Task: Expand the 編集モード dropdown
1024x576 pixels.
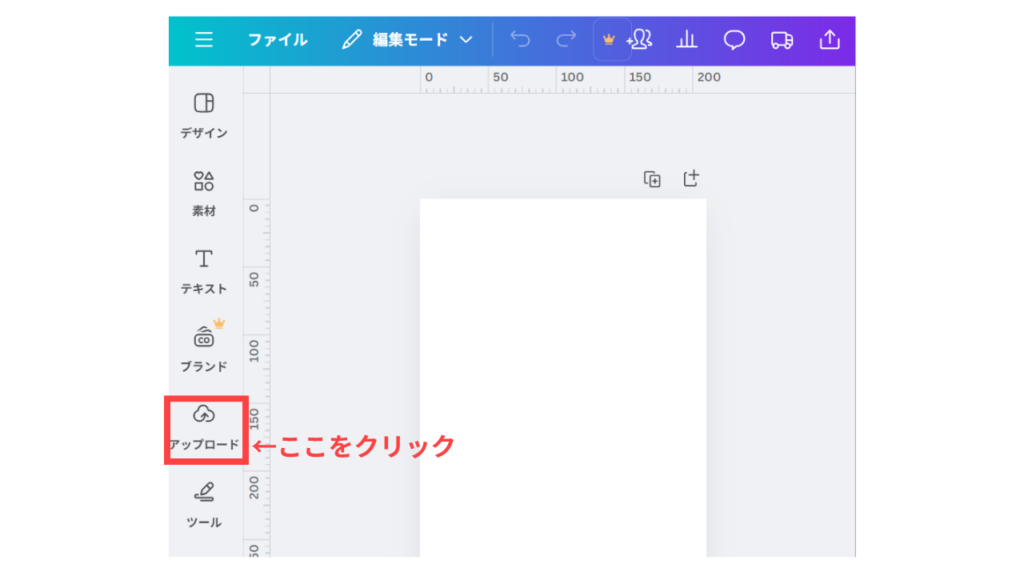Action: click(407, 40)
